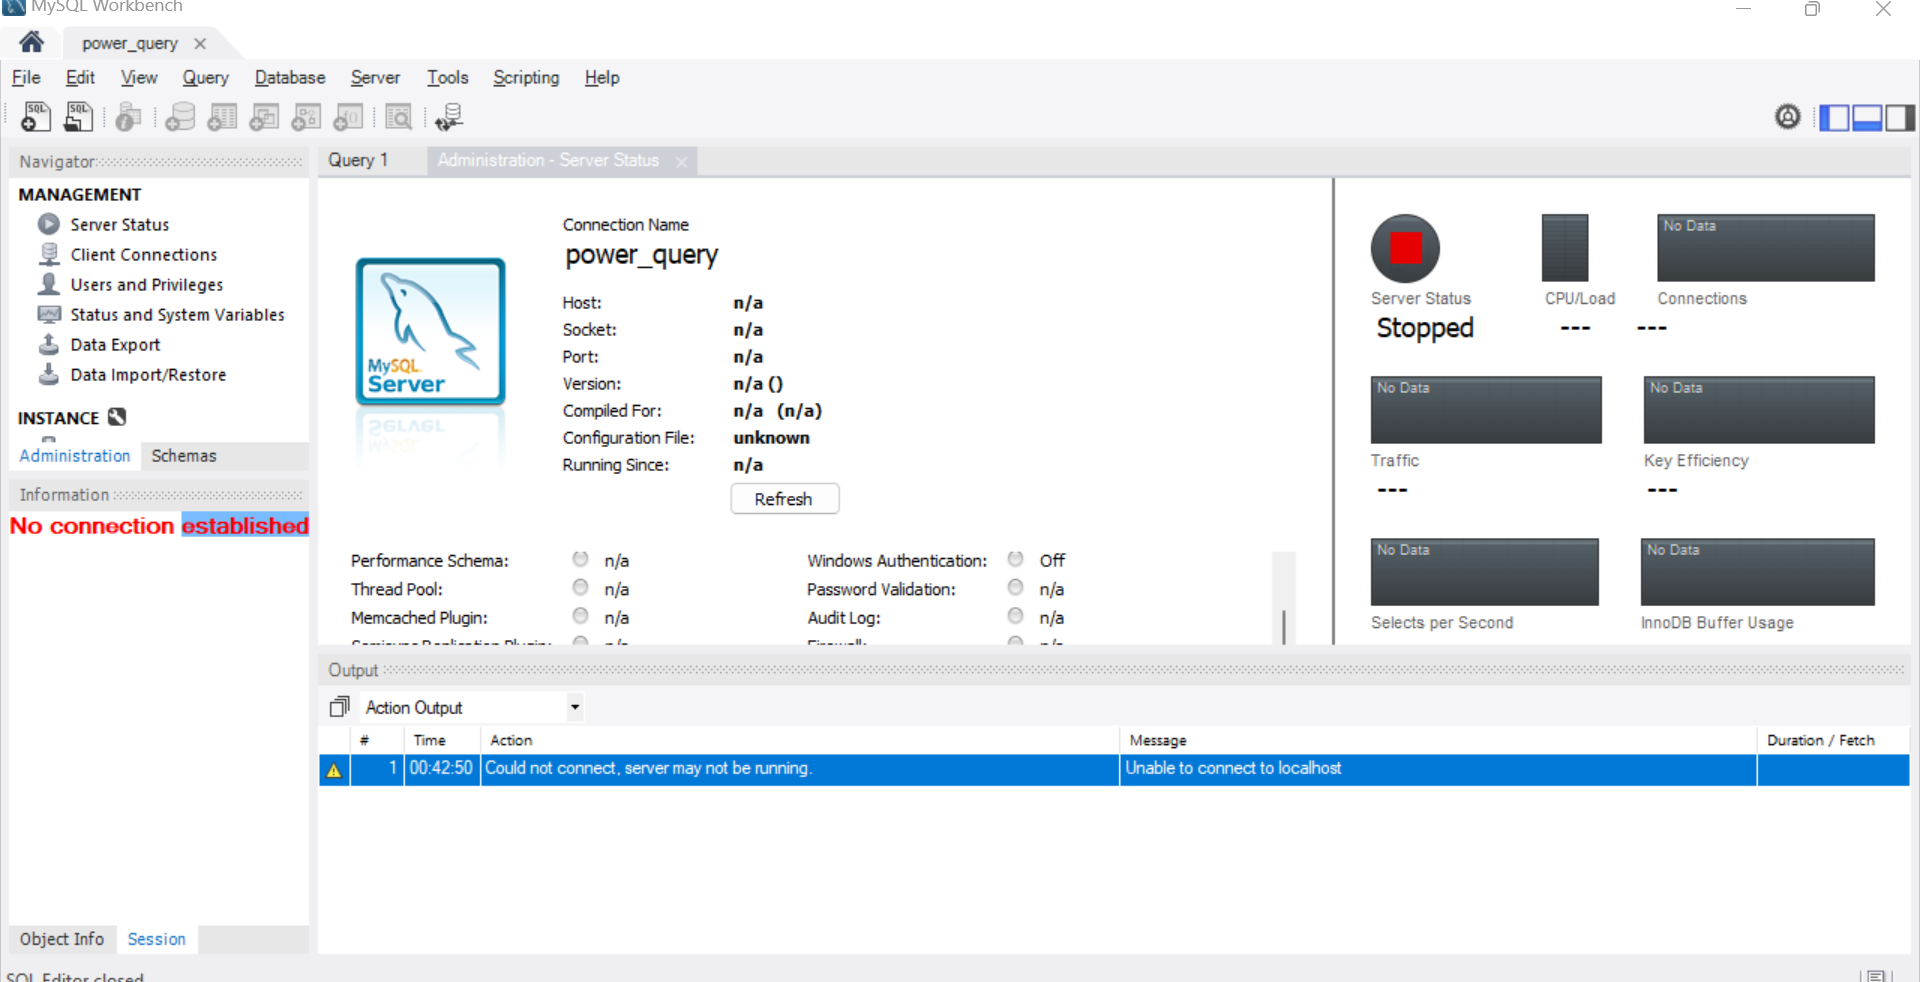Click the create new schema icon
Image resolution: width=1920 pixels, height=982 pixels.
pyautogui.click(x=180, y=117)
